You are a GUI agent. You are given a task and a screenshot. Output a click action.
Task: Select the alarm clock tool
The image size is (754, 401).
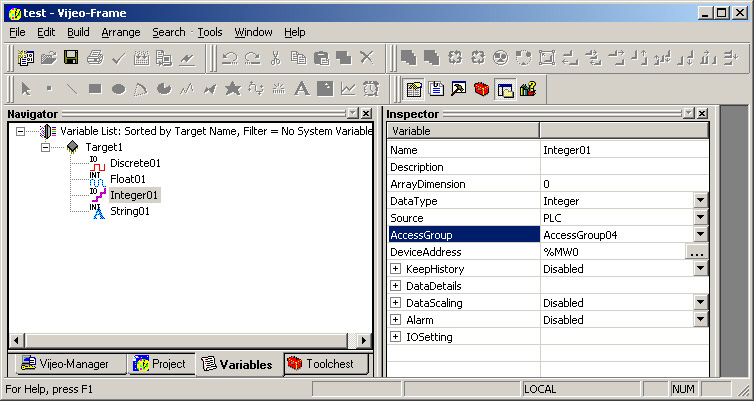click(371, 88)
